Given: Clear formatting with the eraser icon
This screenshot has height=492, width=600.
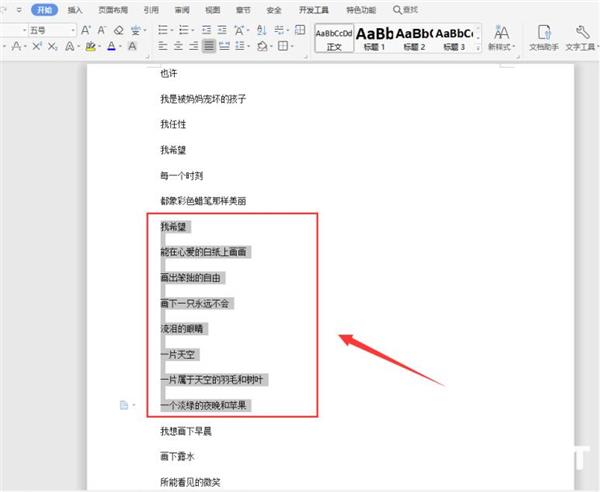Looking at the screenshot, I should click(119, 30).
